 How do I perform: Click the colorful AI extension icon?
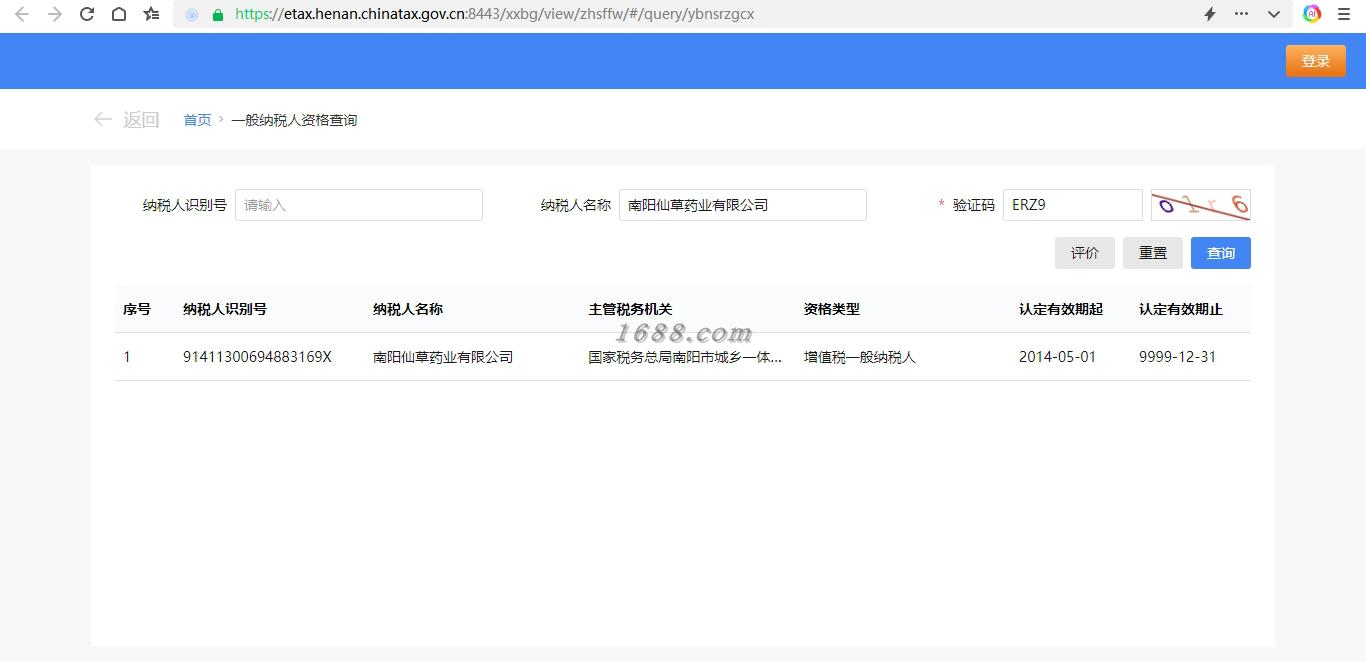(1312, 14)
